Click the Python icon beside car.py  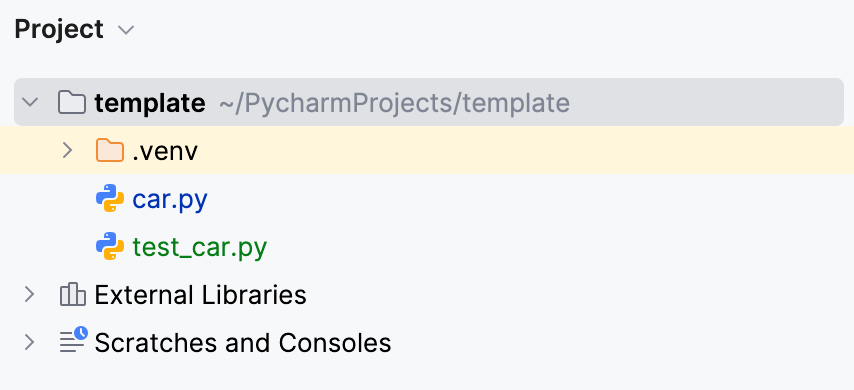pyautogui.click(x=109, y=198)
